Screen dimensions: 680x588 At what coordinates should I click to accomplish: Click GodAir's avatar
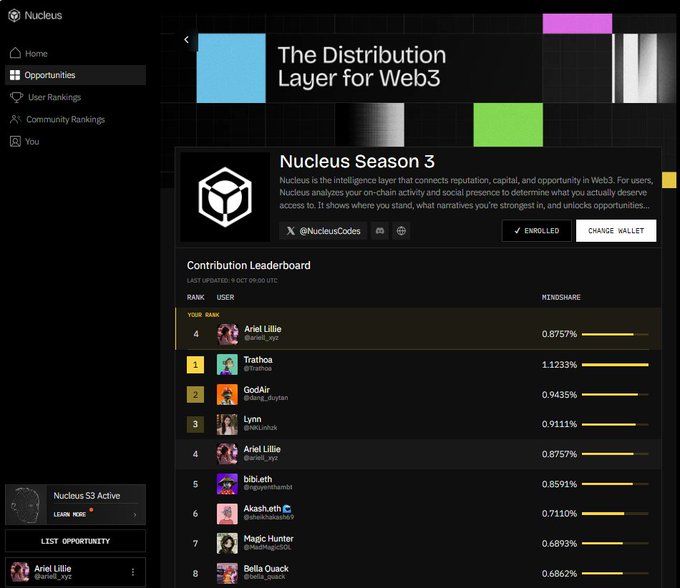[x=227, y=395]
